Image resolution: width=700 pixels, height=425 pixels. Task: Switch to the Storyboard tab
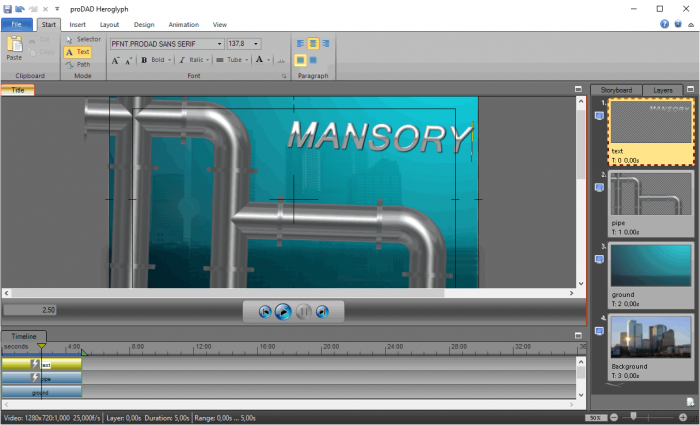click(616, 90)
